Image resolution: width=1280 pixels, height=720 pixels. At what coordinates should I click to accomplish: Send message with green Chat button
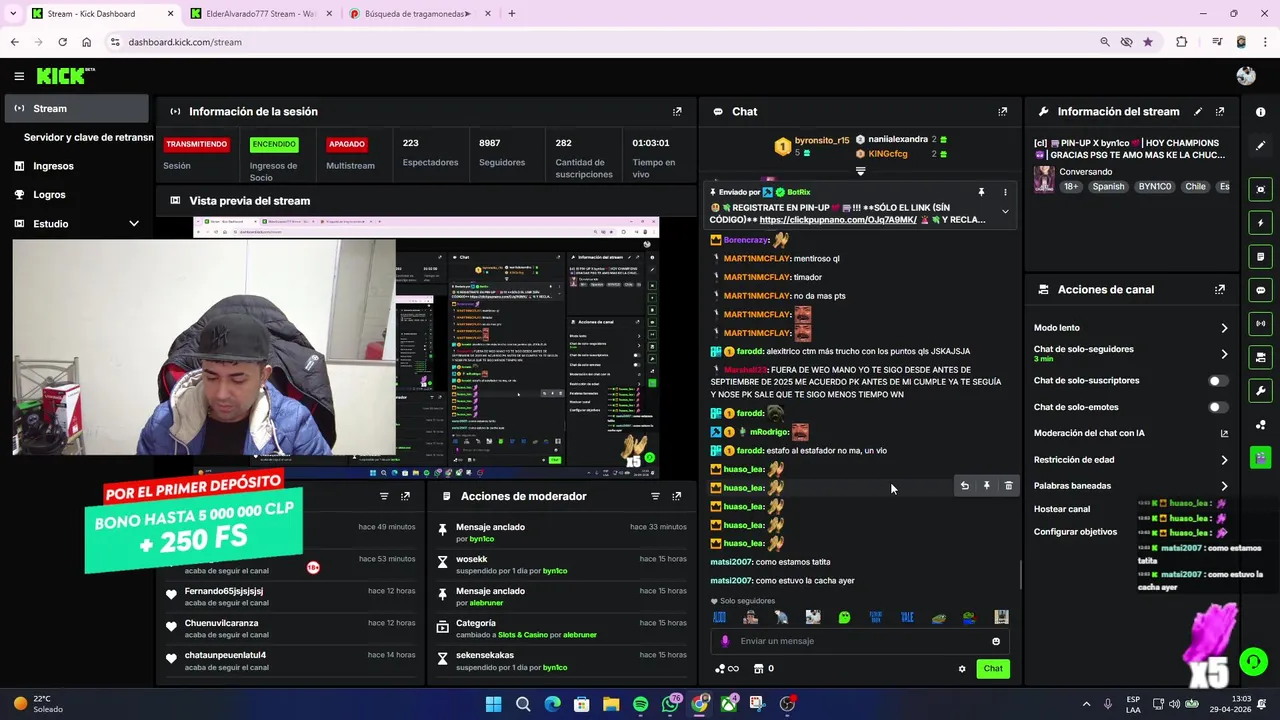993,669
